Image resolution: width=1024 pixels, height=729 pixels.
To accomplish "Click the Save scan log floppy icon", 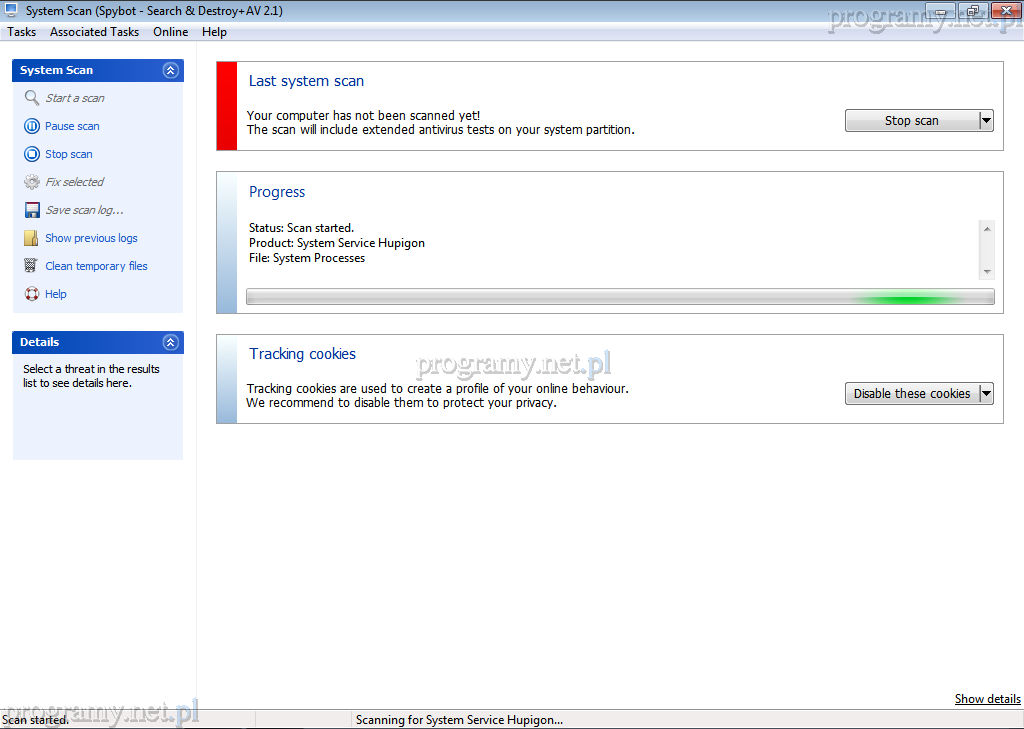I will tap(32, 210).
